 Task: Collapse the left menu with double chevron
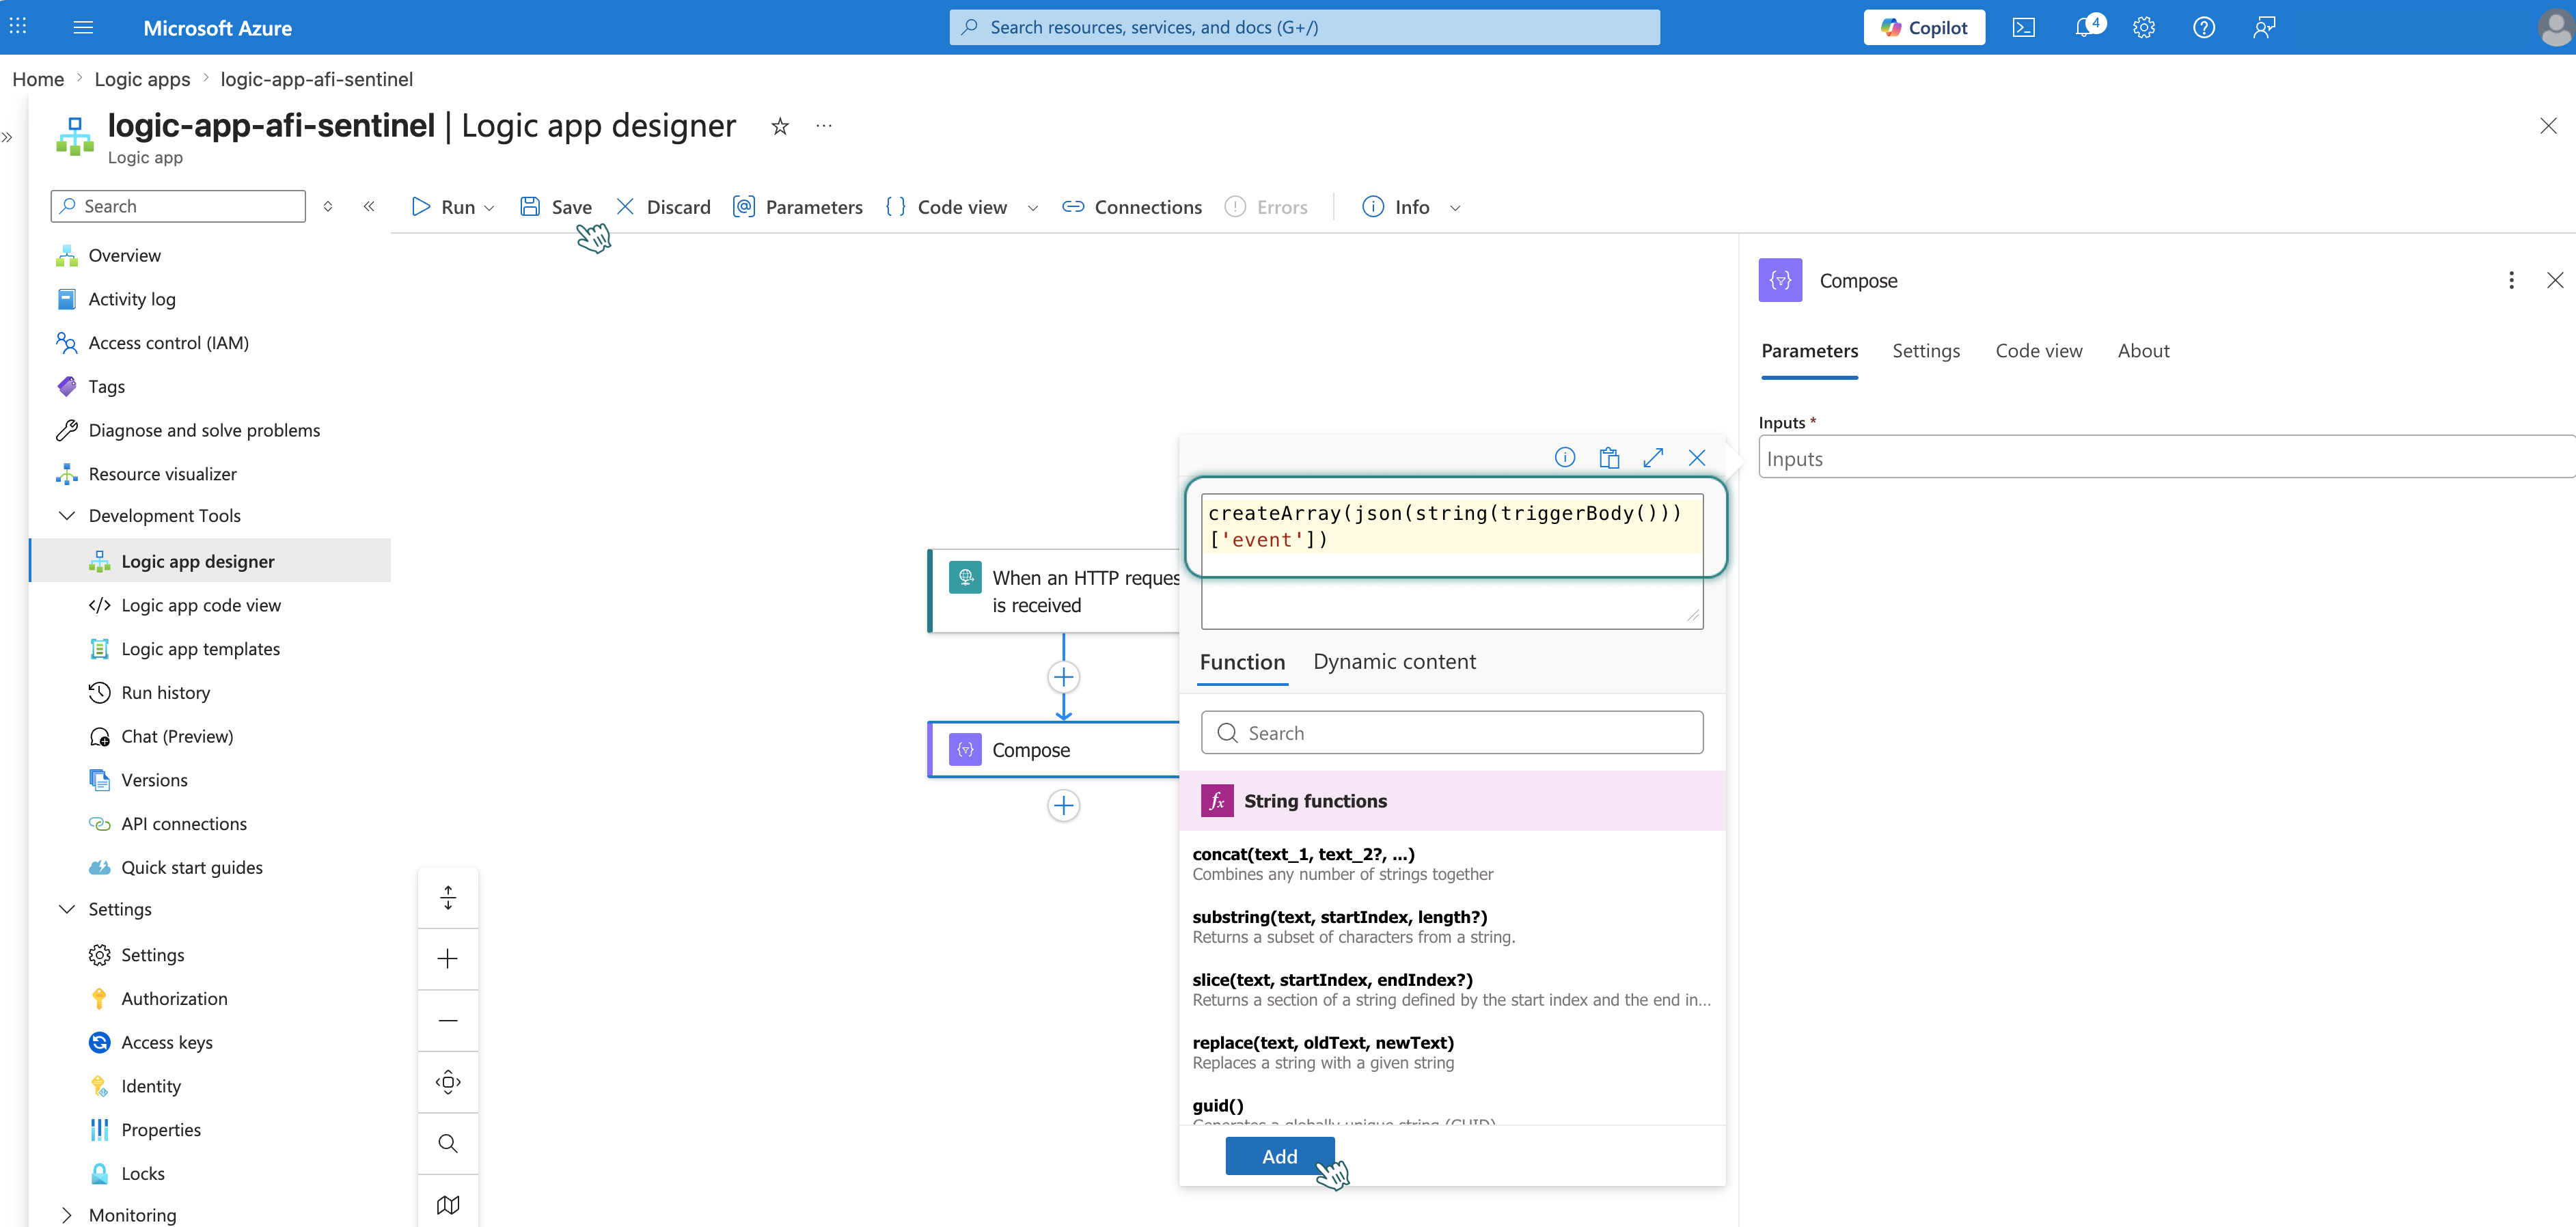[x=369, y=206]
